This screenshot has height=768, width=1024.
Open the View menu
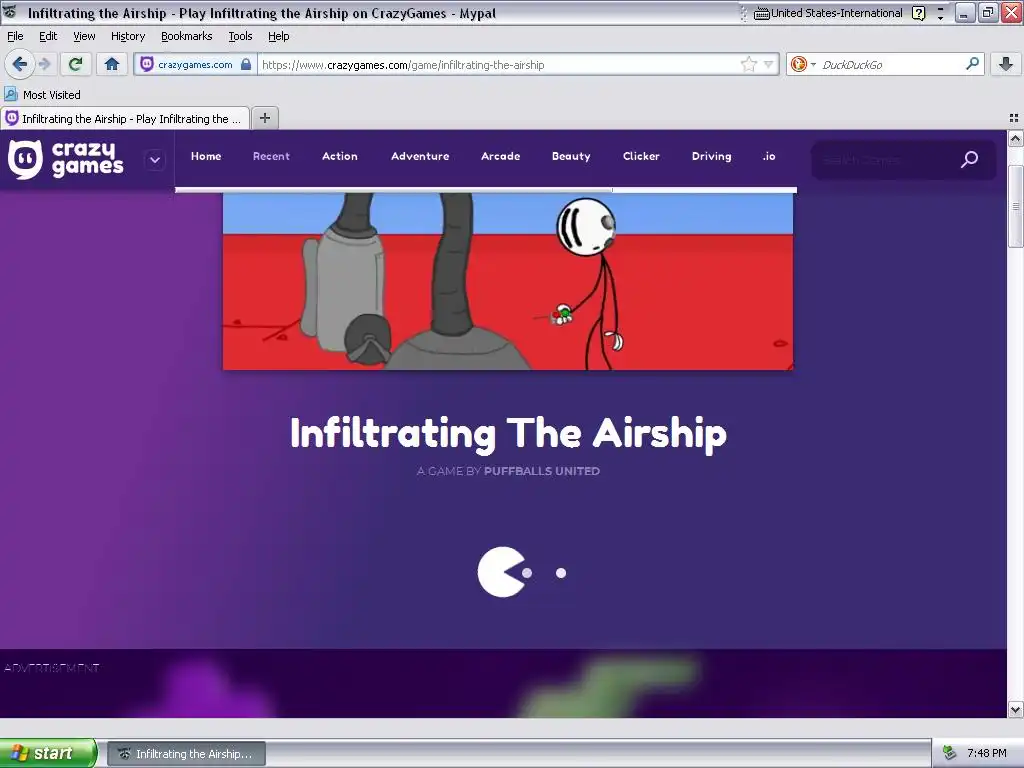84,36
